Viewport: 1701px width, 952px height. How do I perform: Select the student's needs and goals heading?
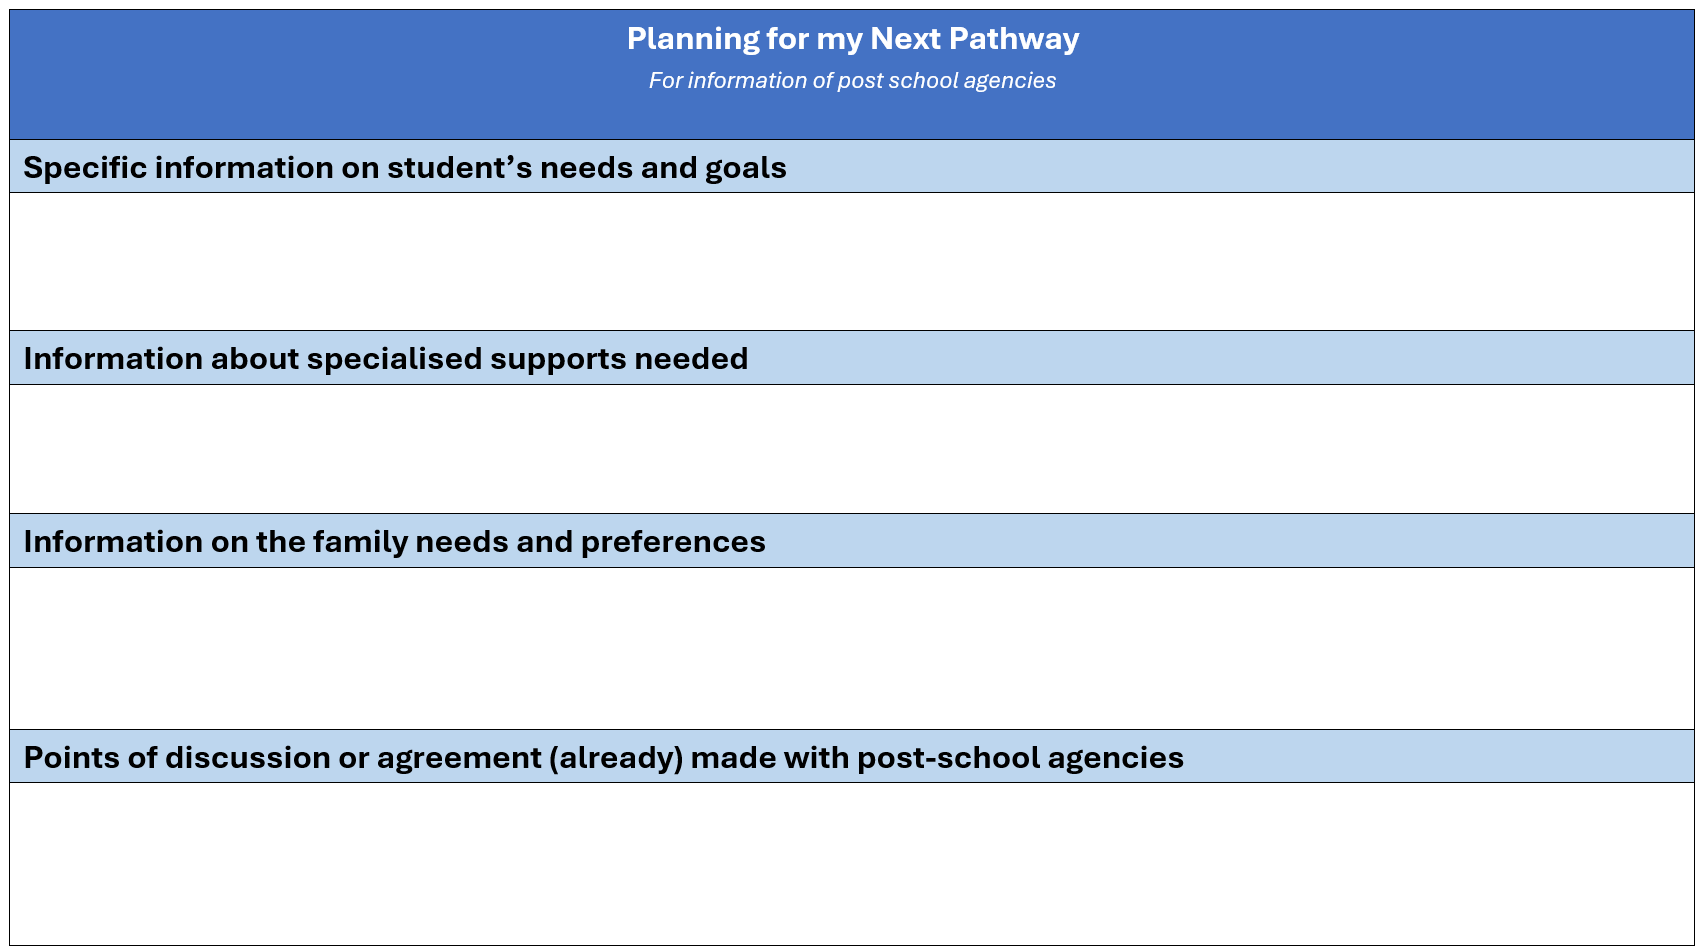(405, 168)
